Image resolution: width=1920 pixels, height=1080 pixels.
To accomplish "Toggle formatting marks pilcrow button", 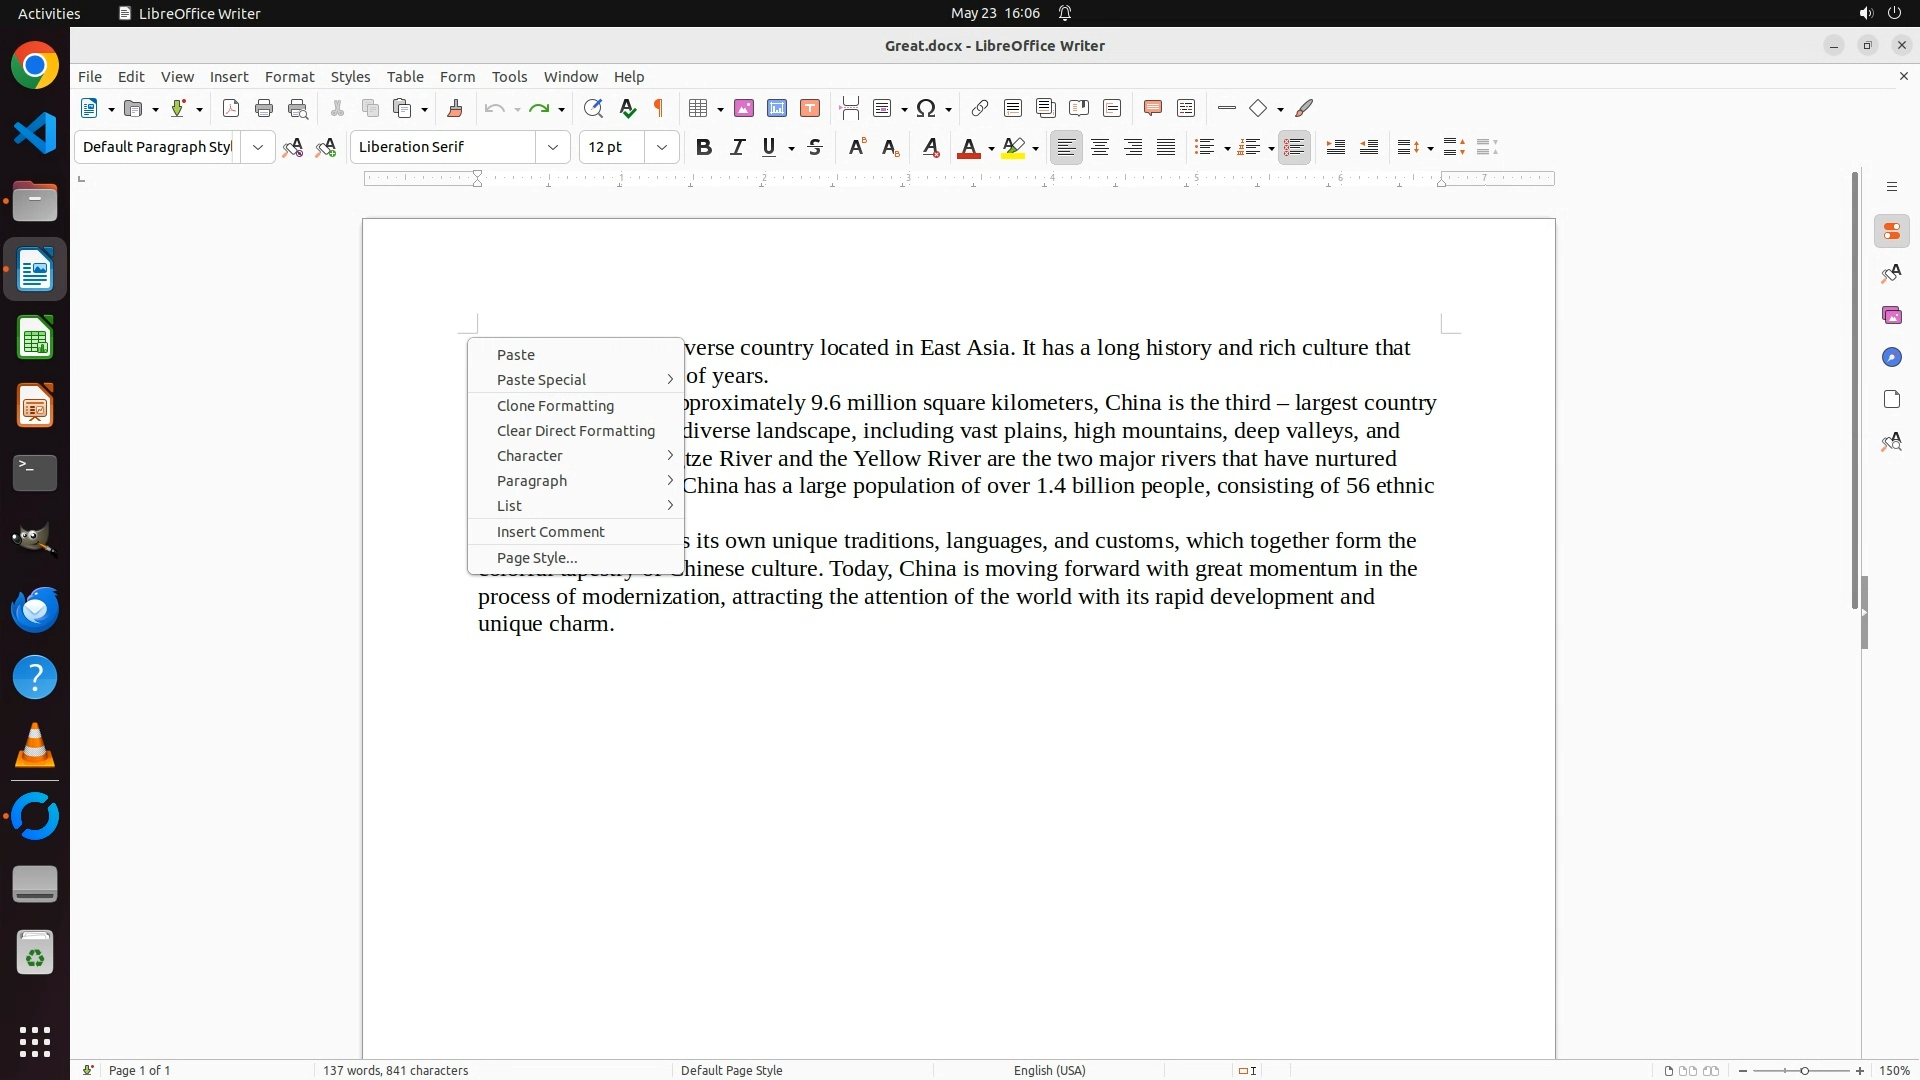I will 659,108.
